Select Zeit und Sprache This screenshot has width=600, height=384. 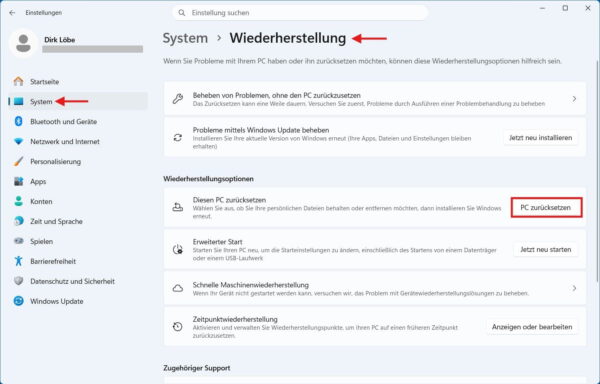coord(78,221)
